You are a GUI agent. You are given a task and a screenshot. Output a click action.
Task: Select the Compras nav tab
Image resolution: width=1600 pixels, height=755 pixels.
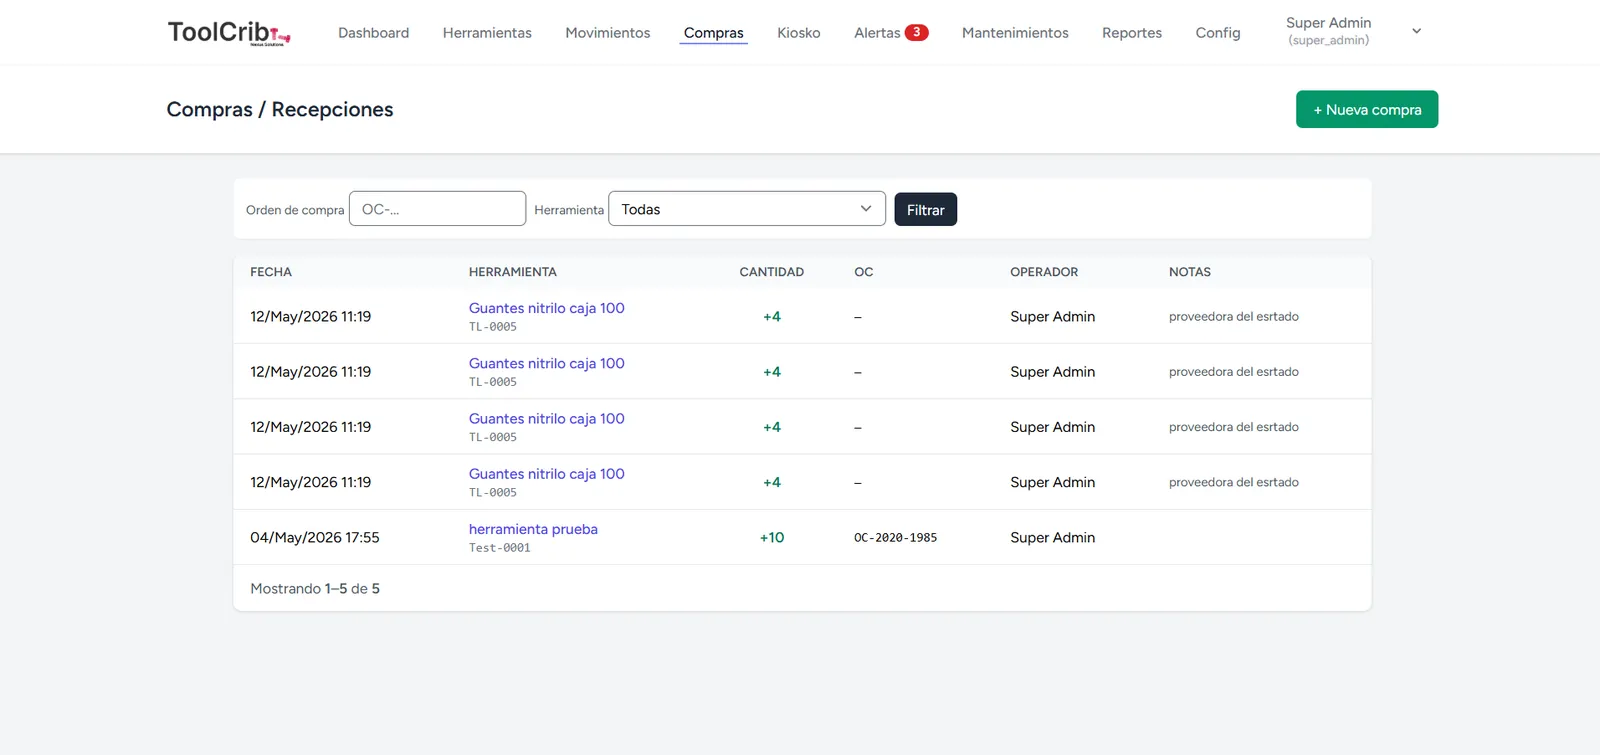pos(714,33)
